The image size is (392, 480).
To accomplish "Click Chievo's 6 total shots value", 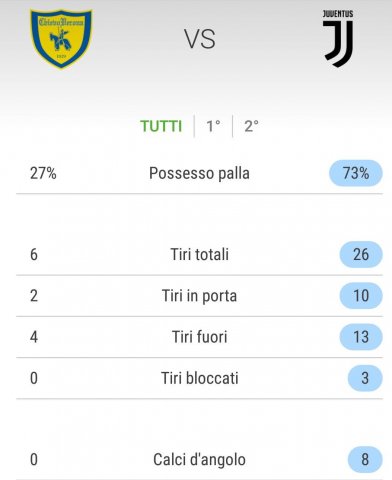I will [x=34, y=255].
